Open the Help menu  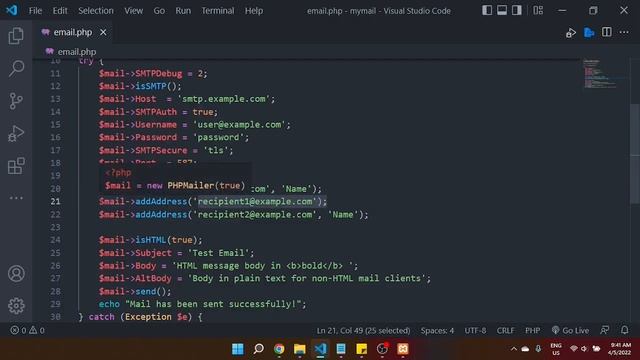click(x=253, y=11)
